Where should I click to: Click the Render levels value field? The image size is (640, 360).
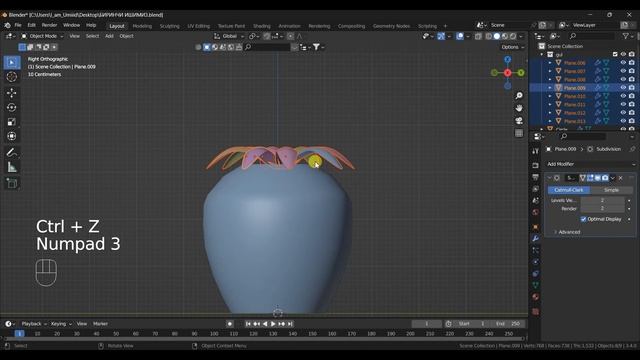click(x=602, y=209)
